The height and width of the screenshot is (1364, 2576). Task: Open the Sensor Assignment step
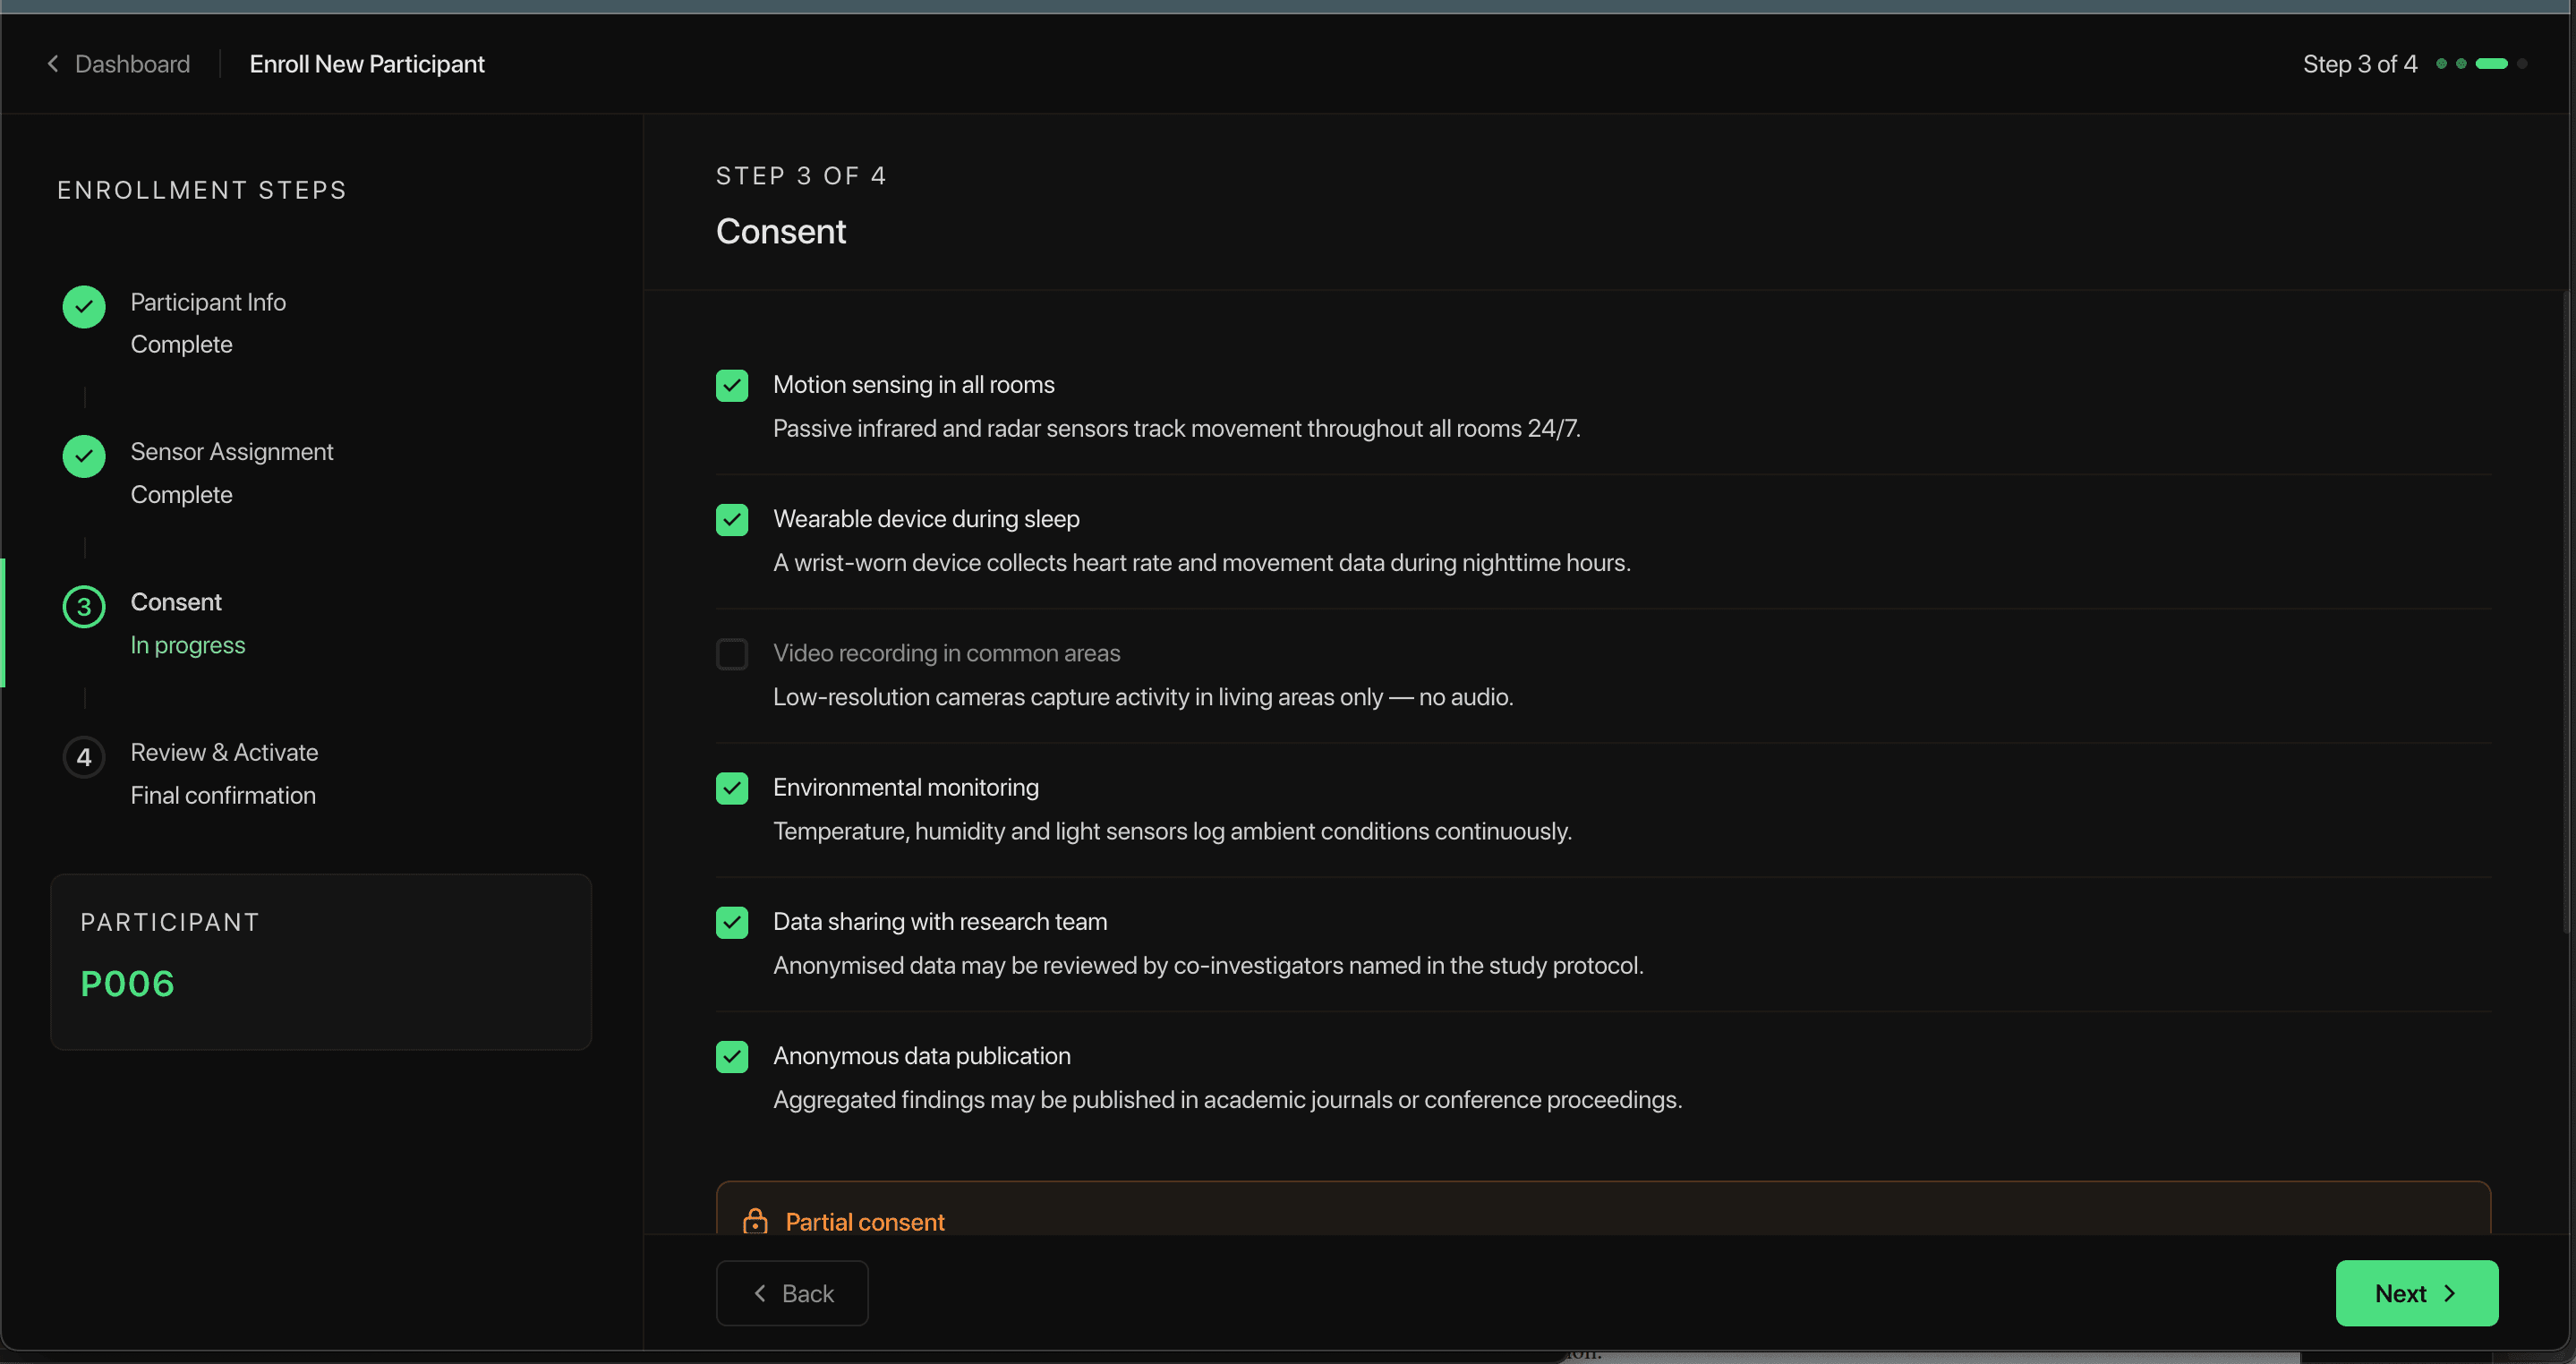232,452
